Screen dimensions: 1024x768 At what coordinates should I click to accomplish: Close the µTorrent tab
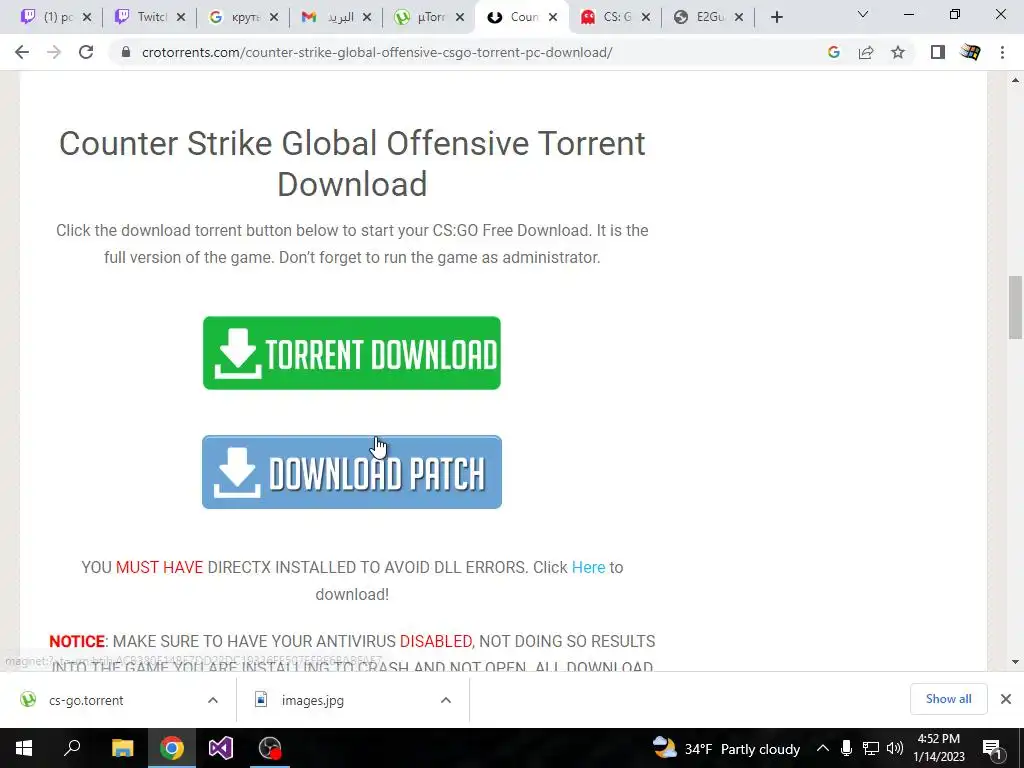(460, 17)
